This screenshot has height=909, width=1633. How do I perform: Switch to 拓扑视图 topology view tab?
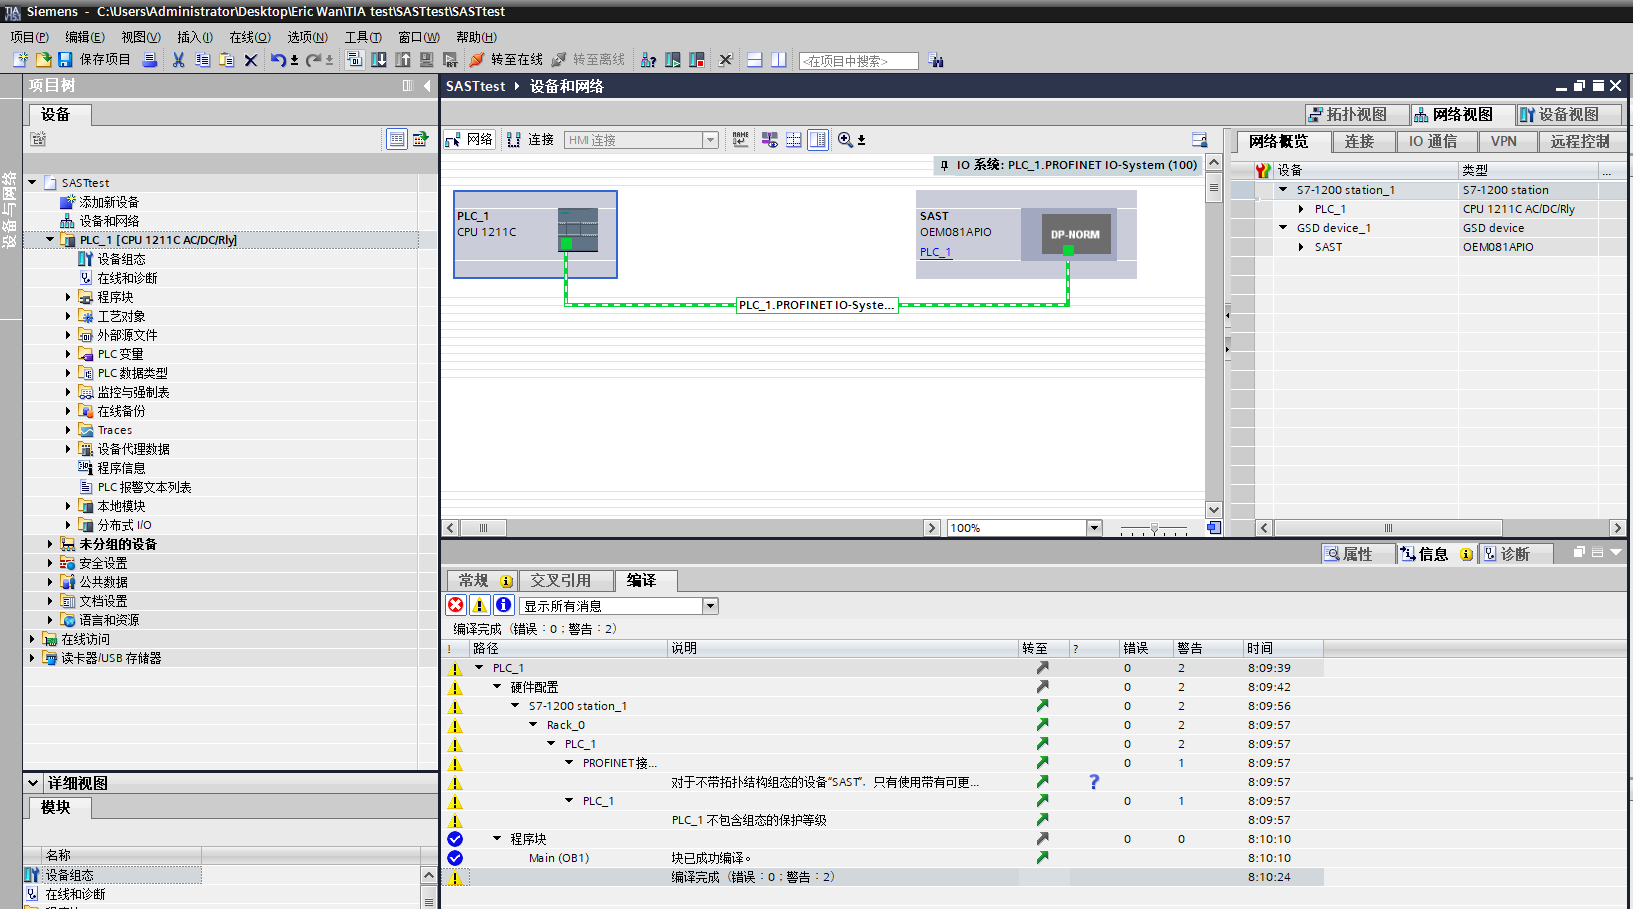coord(1357,114)
